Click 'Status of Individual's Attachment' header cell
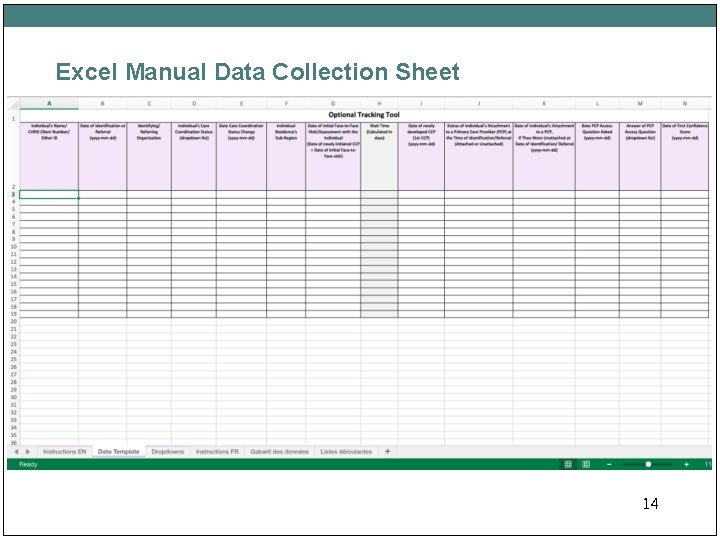Screen dimensions: 720x540 tap(478, 156)
